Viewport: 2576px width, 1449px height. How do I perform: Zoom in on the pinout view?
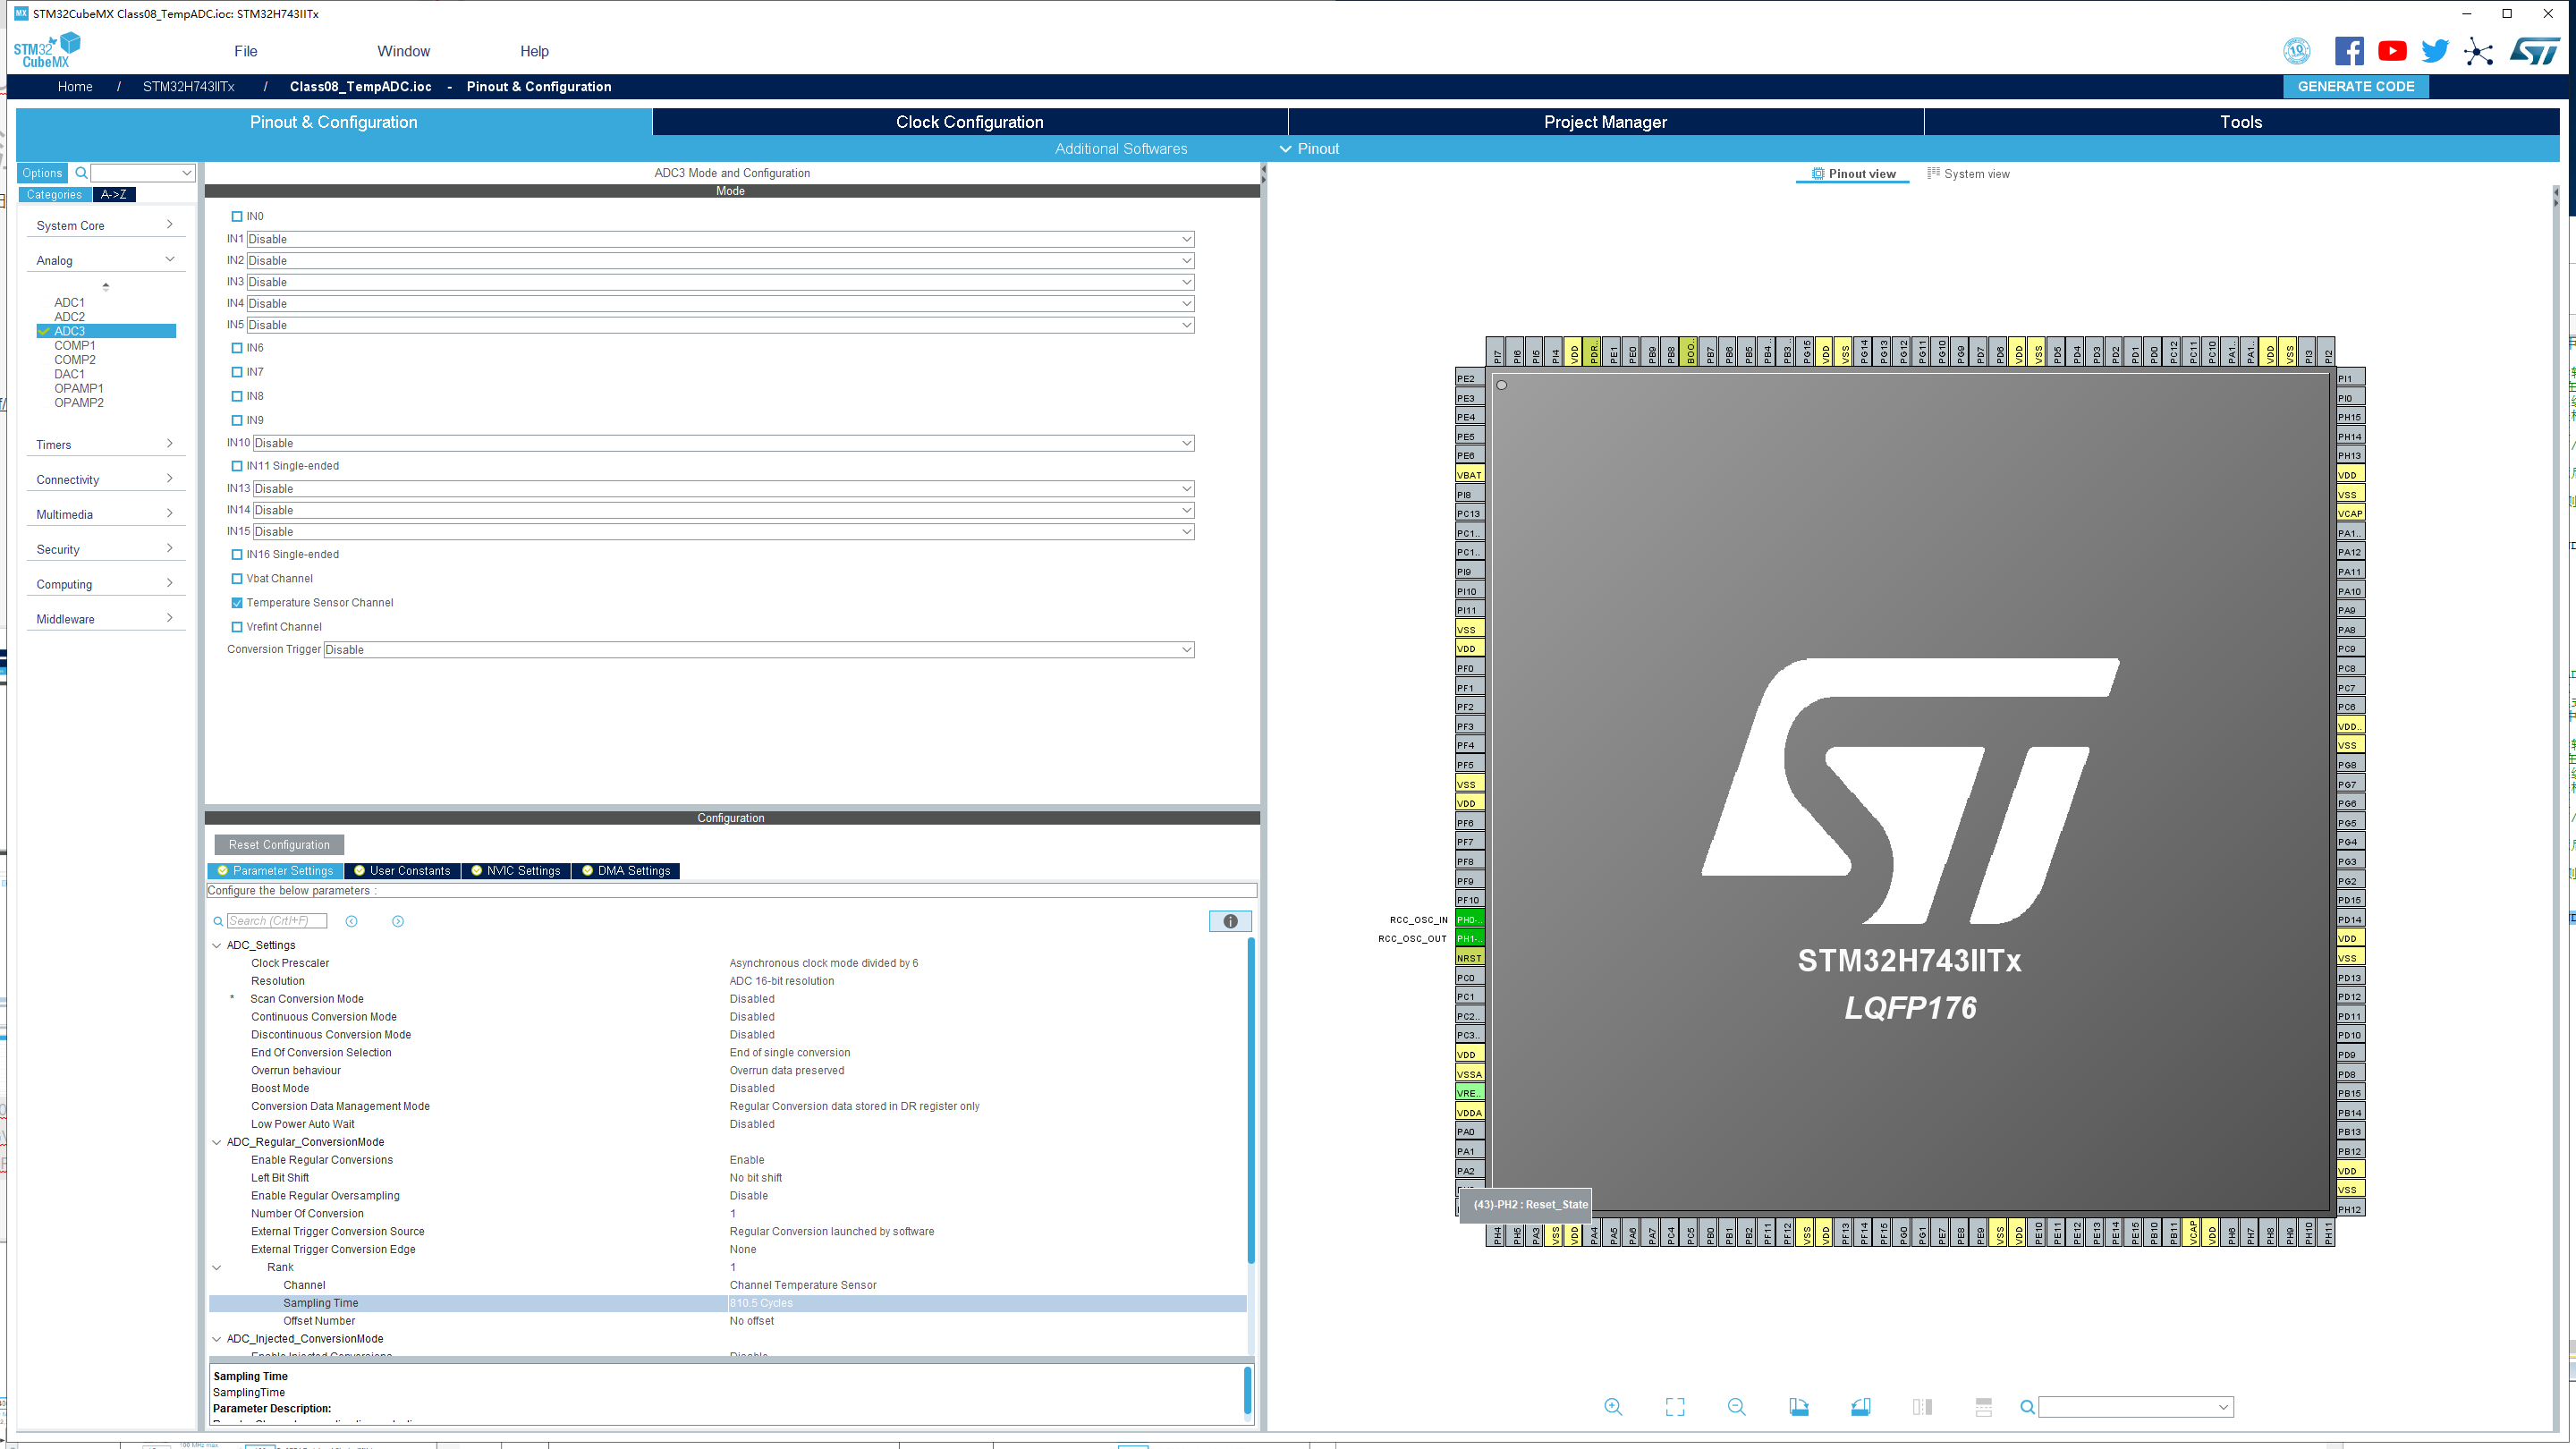[1614, 1406]
